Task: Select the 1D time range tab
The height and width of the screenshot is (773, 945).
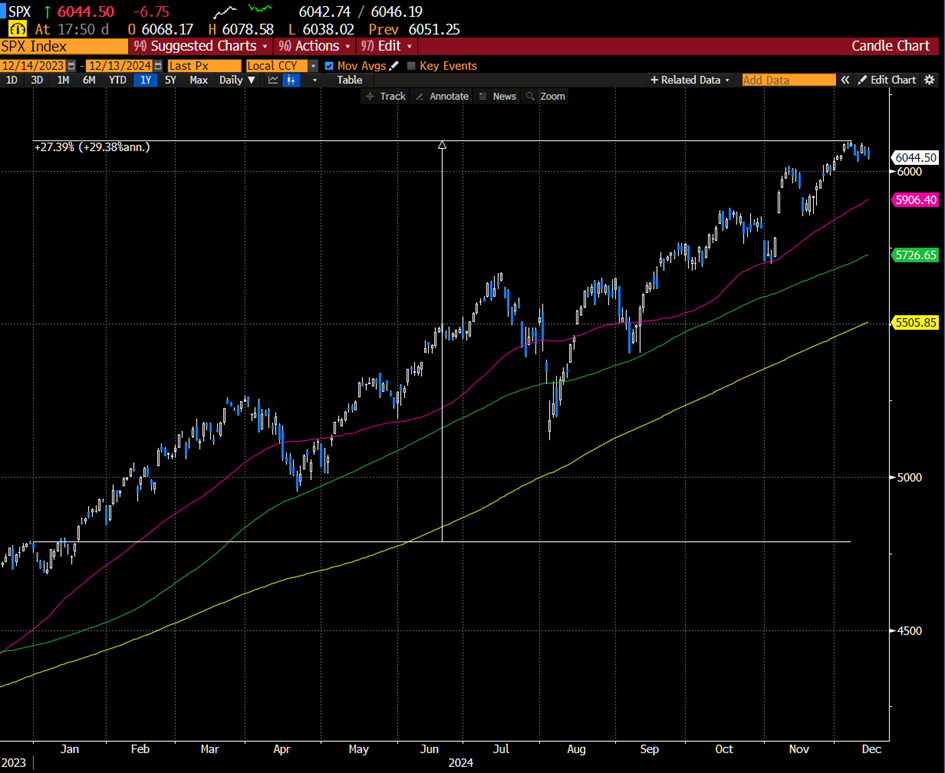Action: point(11,80)
